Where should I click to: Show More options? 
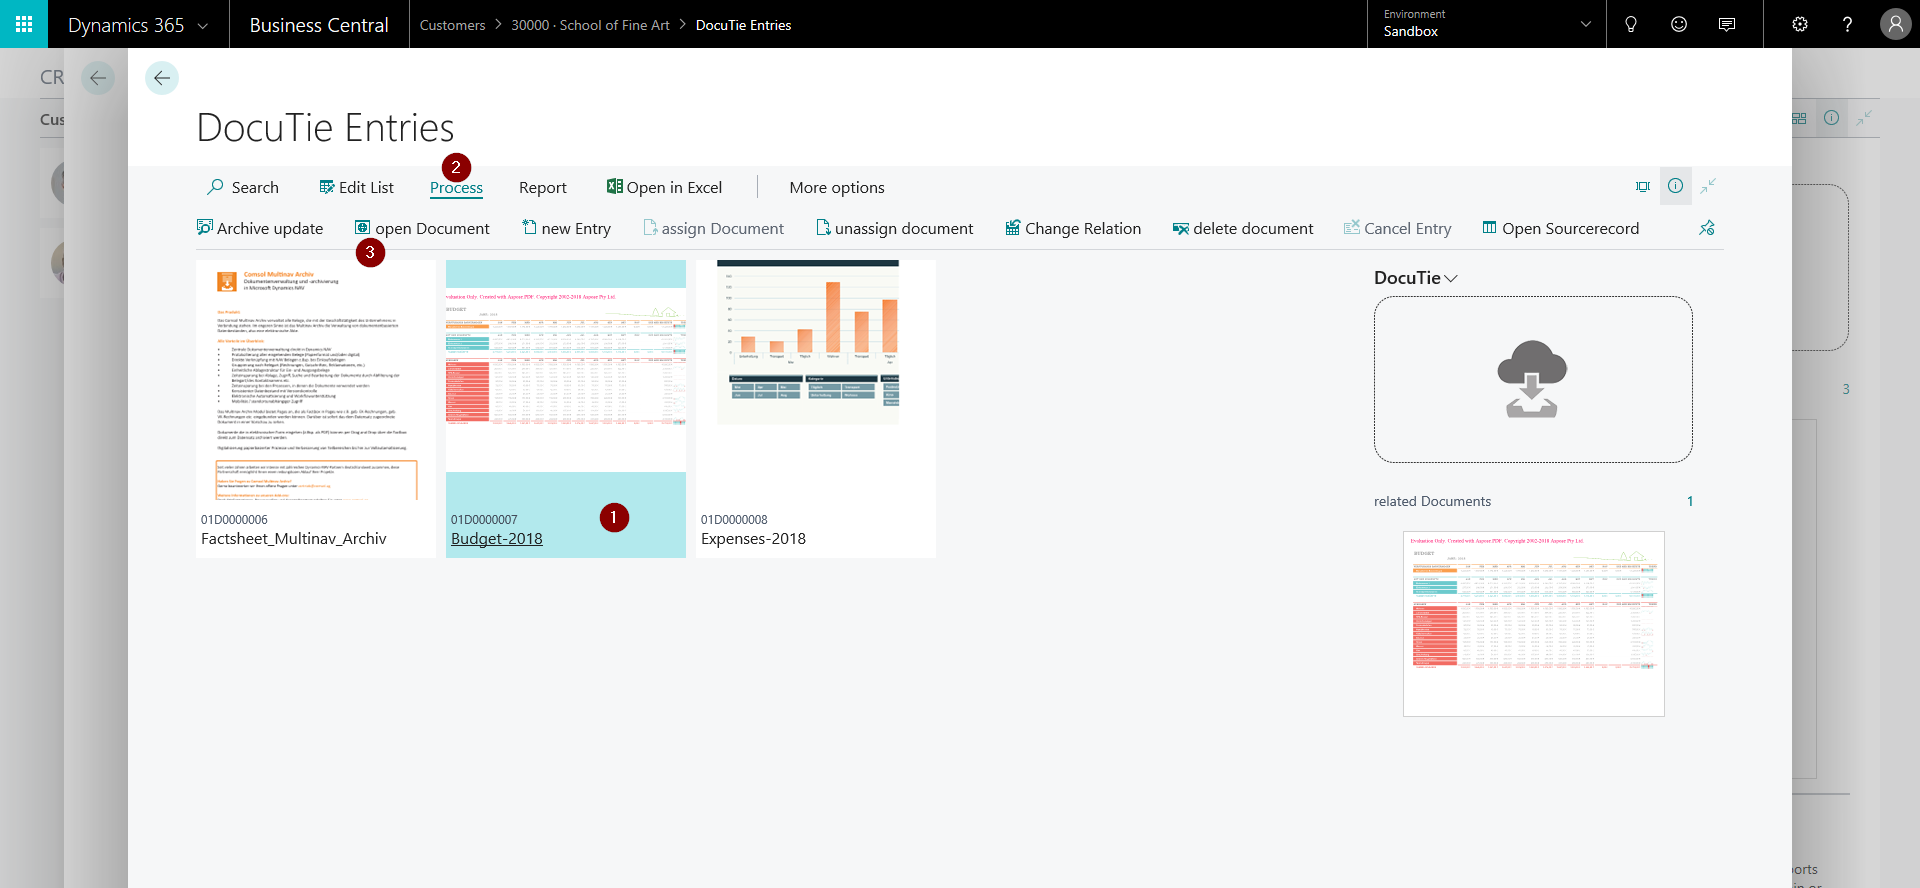837,187
